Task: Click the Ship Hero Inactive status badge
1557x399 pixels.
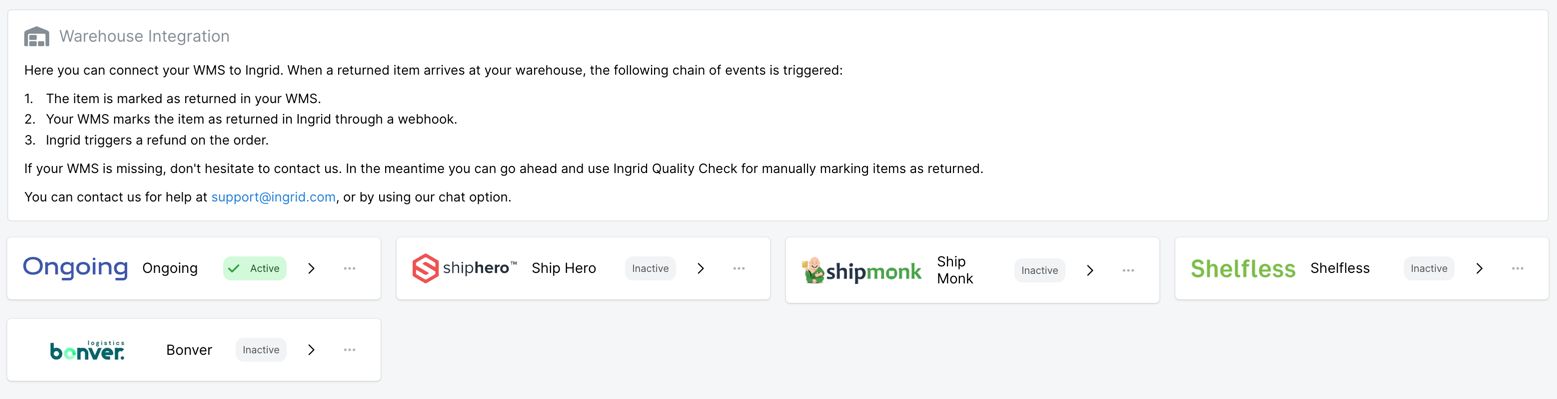Action: (650, 268)
